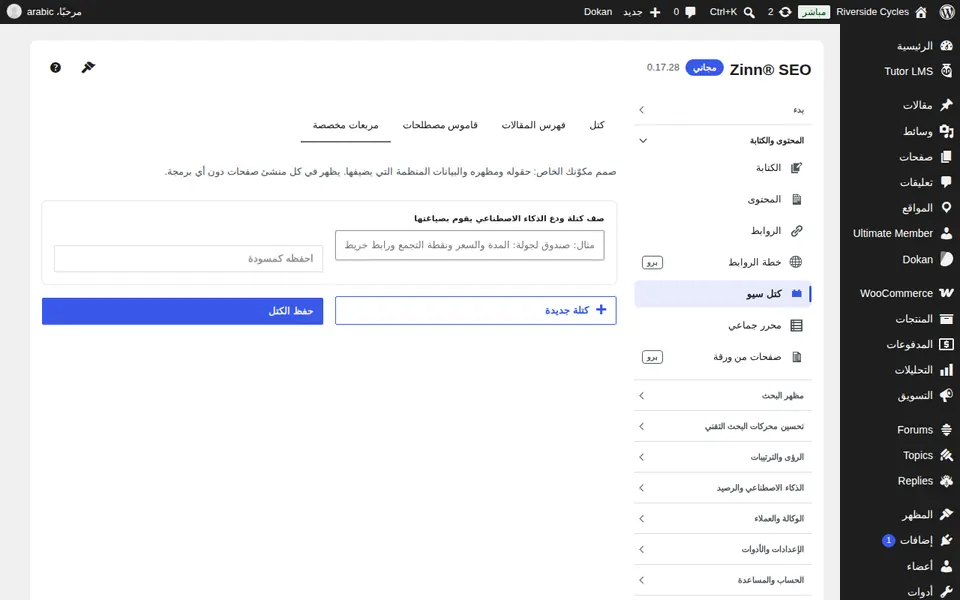Expand the بدء section
Image resolution: width=960 pixels, height=600 pixels.
[x=723, y=110]
